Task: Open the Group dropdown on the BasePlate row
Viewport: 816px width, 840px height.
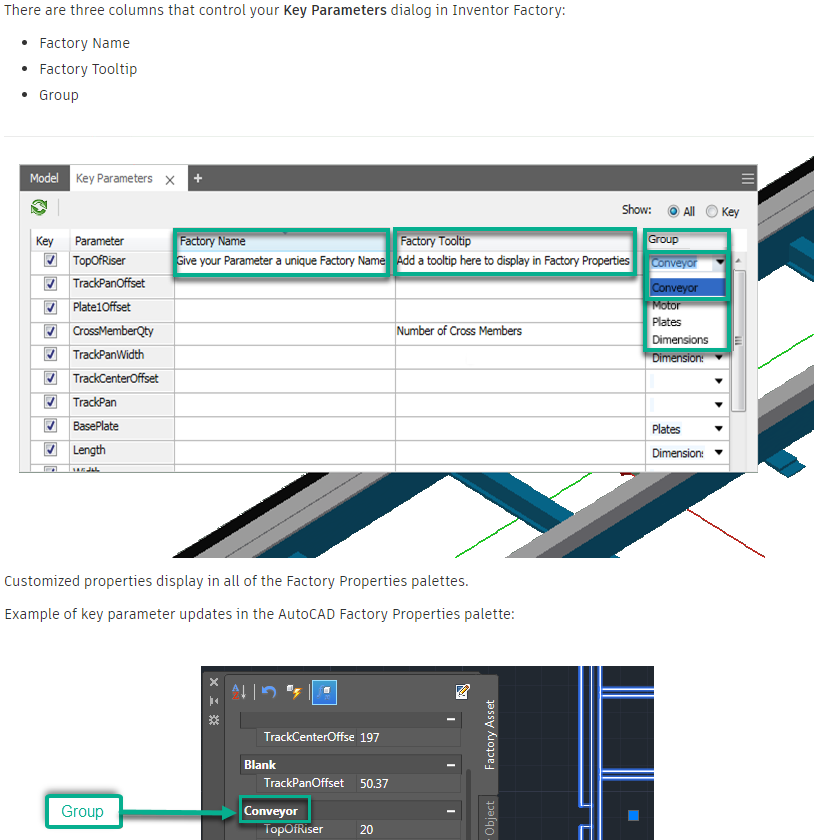Action: click(719, 426)
